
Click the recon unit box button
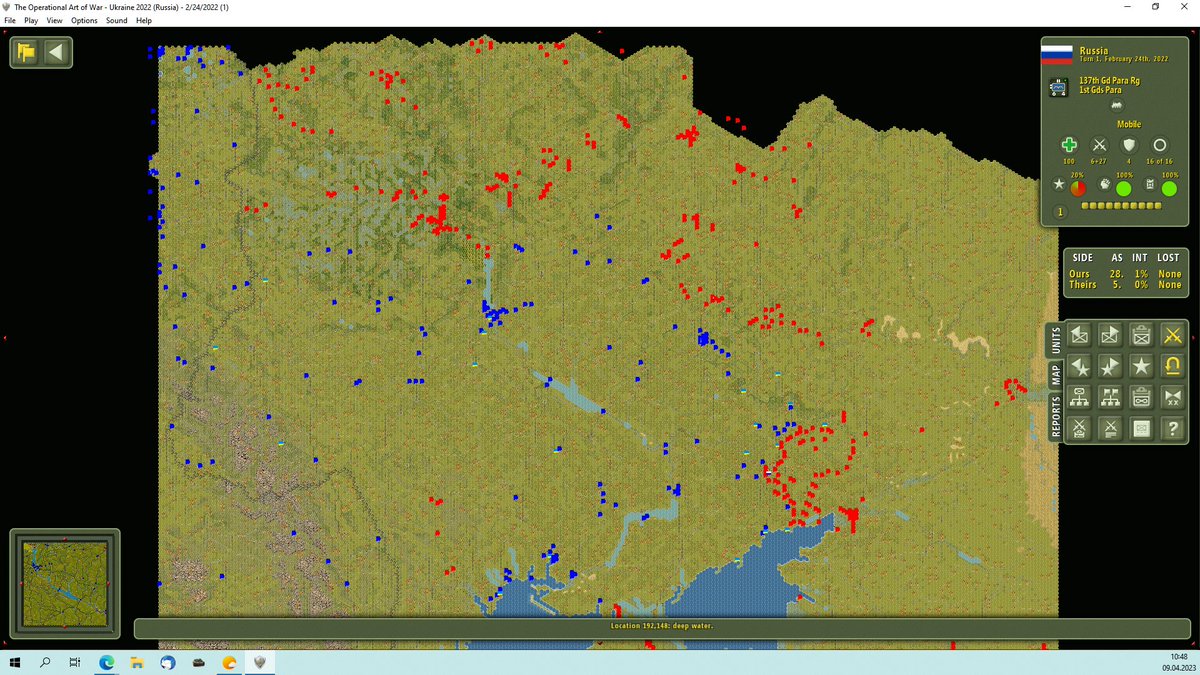1142,397
